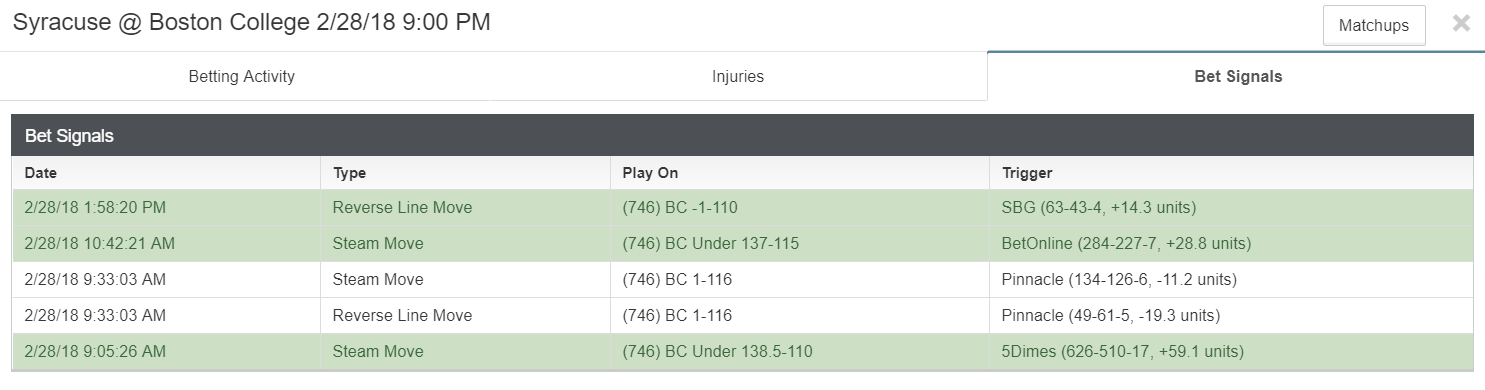Screen dimensions: 1485x390
Task: Click the Bet Signals panel header bar
Action: coord(742,136)
